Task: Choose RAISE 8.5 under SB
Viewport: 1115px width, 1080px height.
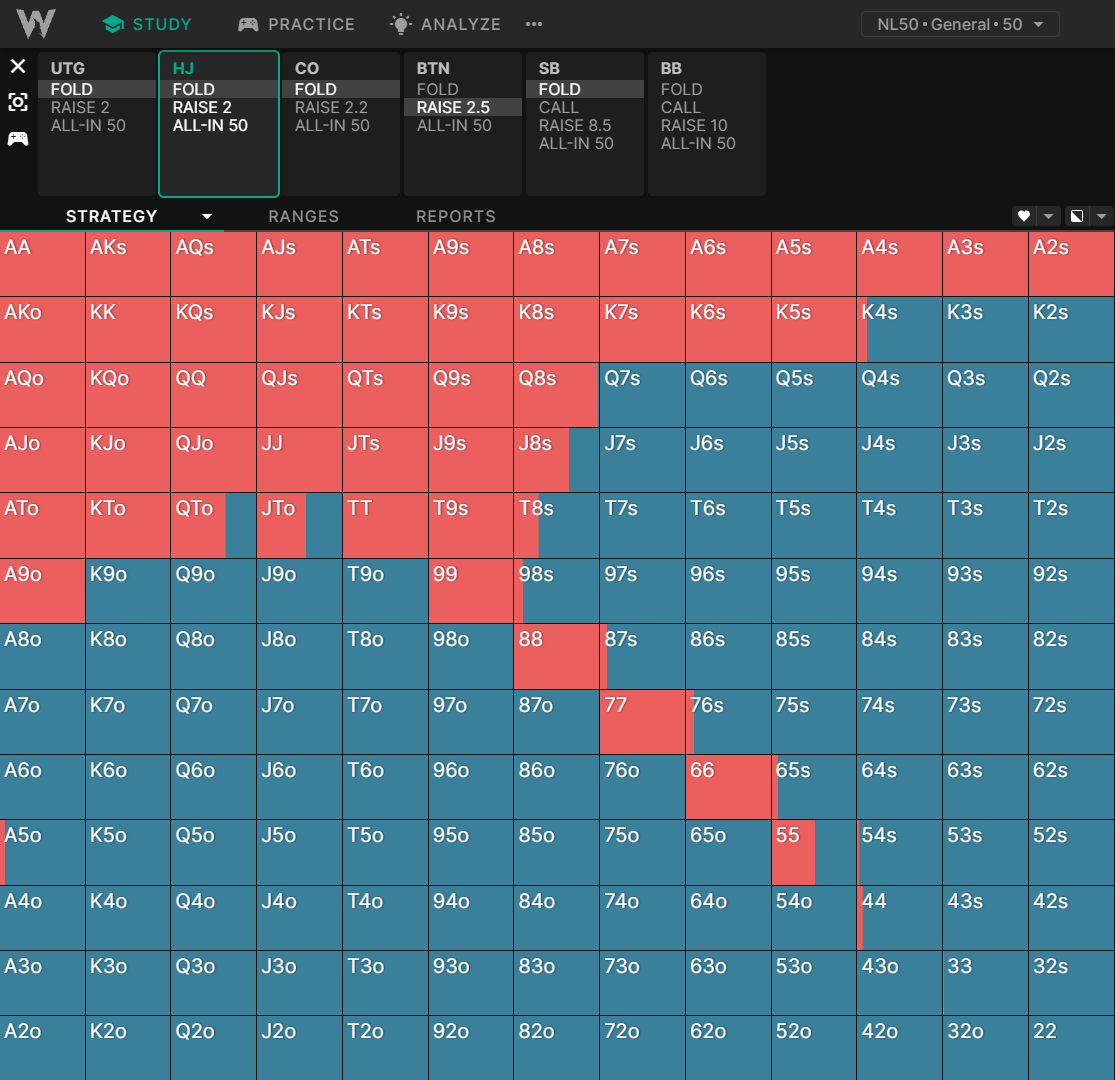Action: pos(574,126)
